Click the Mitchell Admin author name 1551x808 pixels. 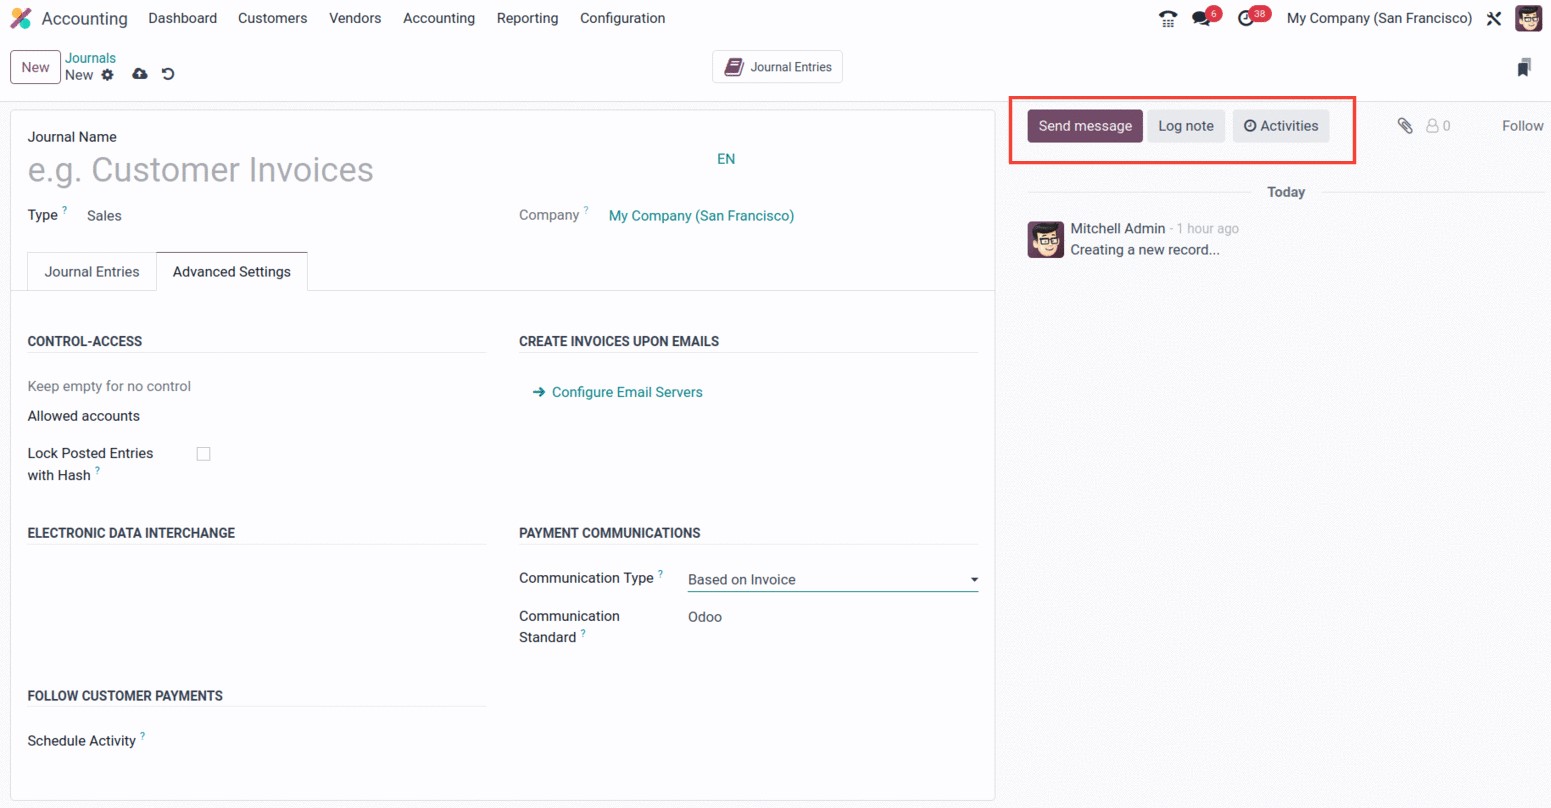click(1118, 228)
